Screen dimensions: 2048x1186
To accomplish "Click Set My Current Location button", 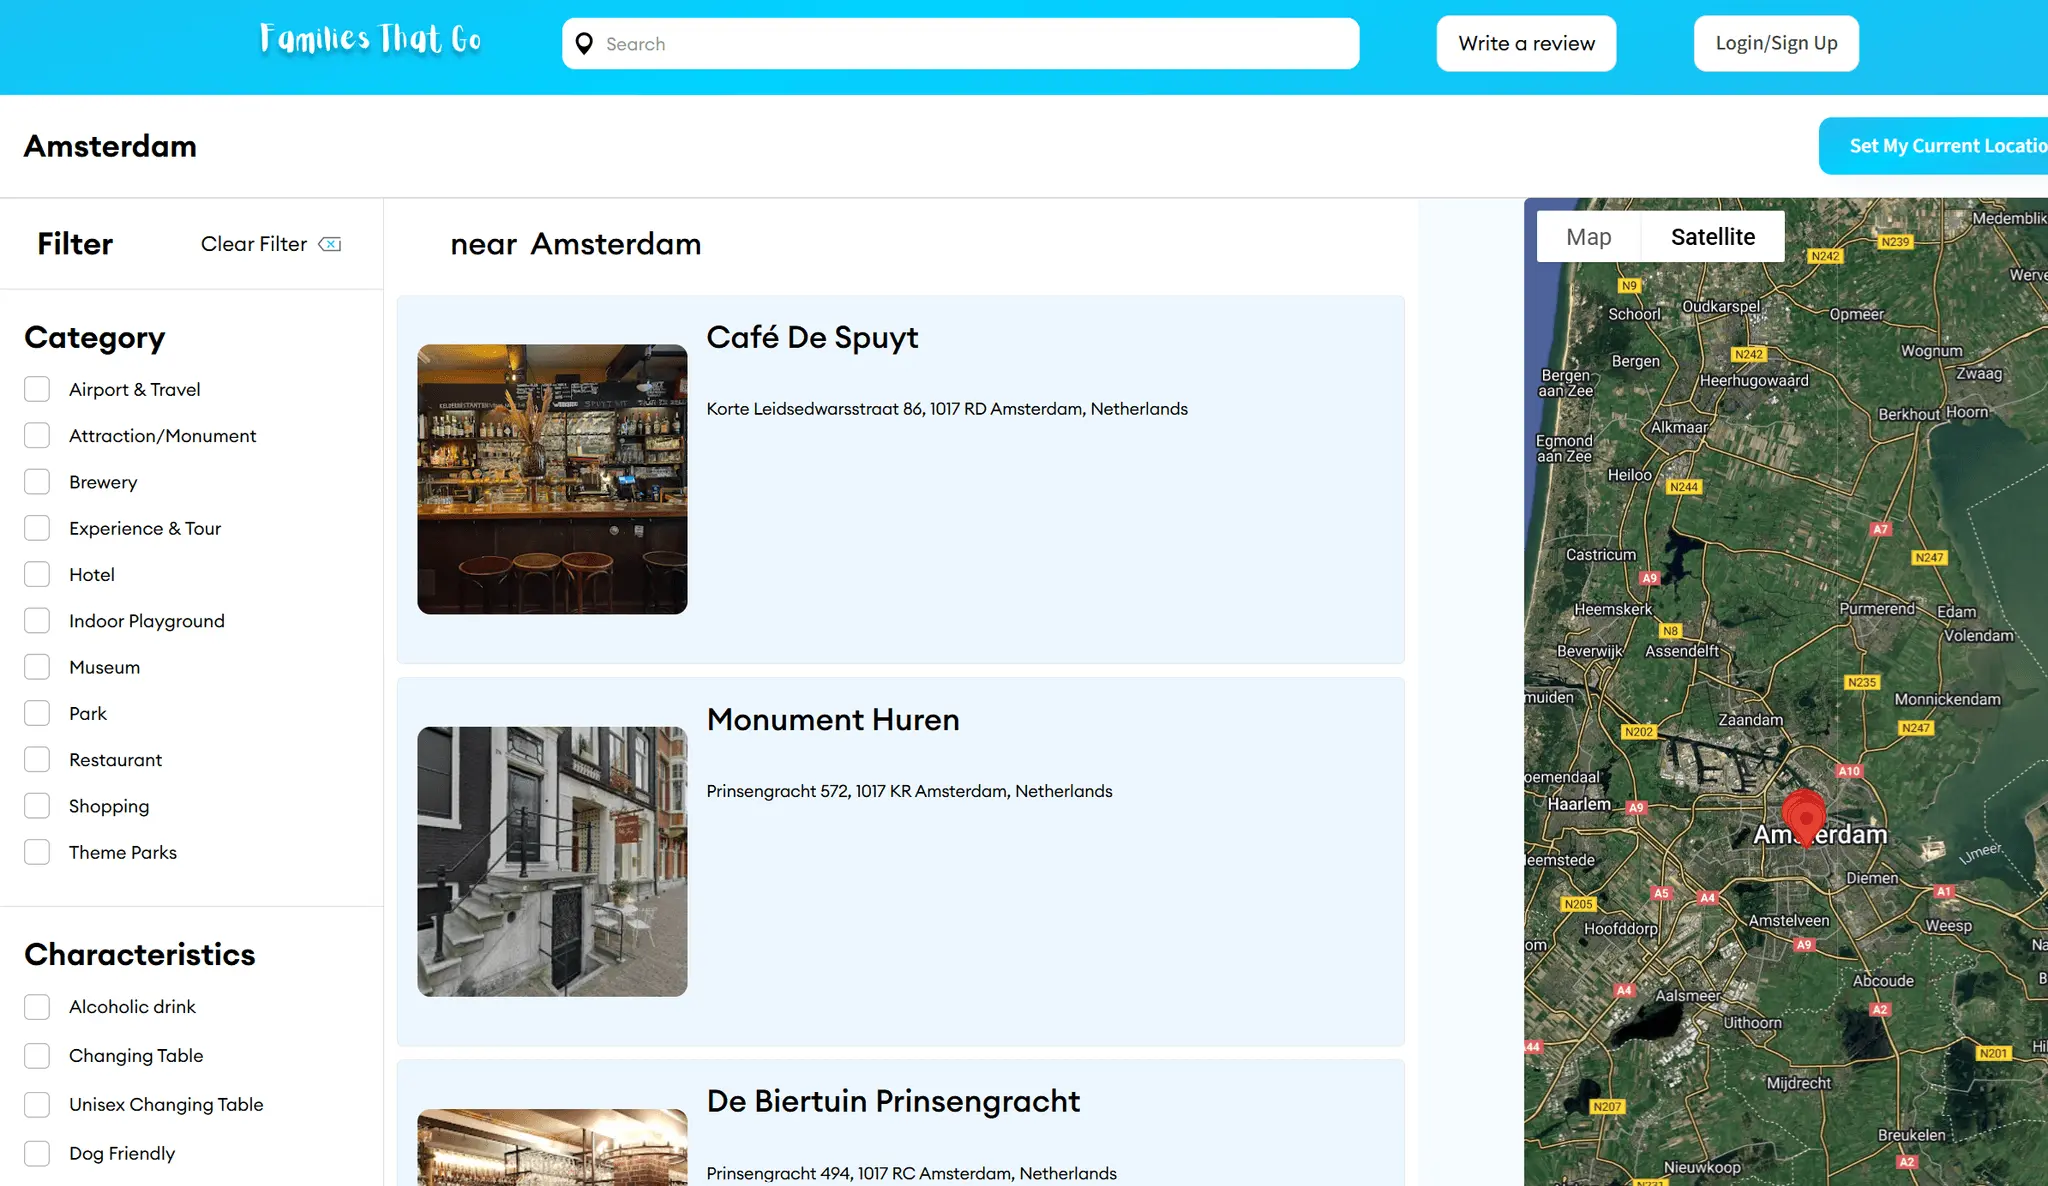I will [x=1933, y=146].
